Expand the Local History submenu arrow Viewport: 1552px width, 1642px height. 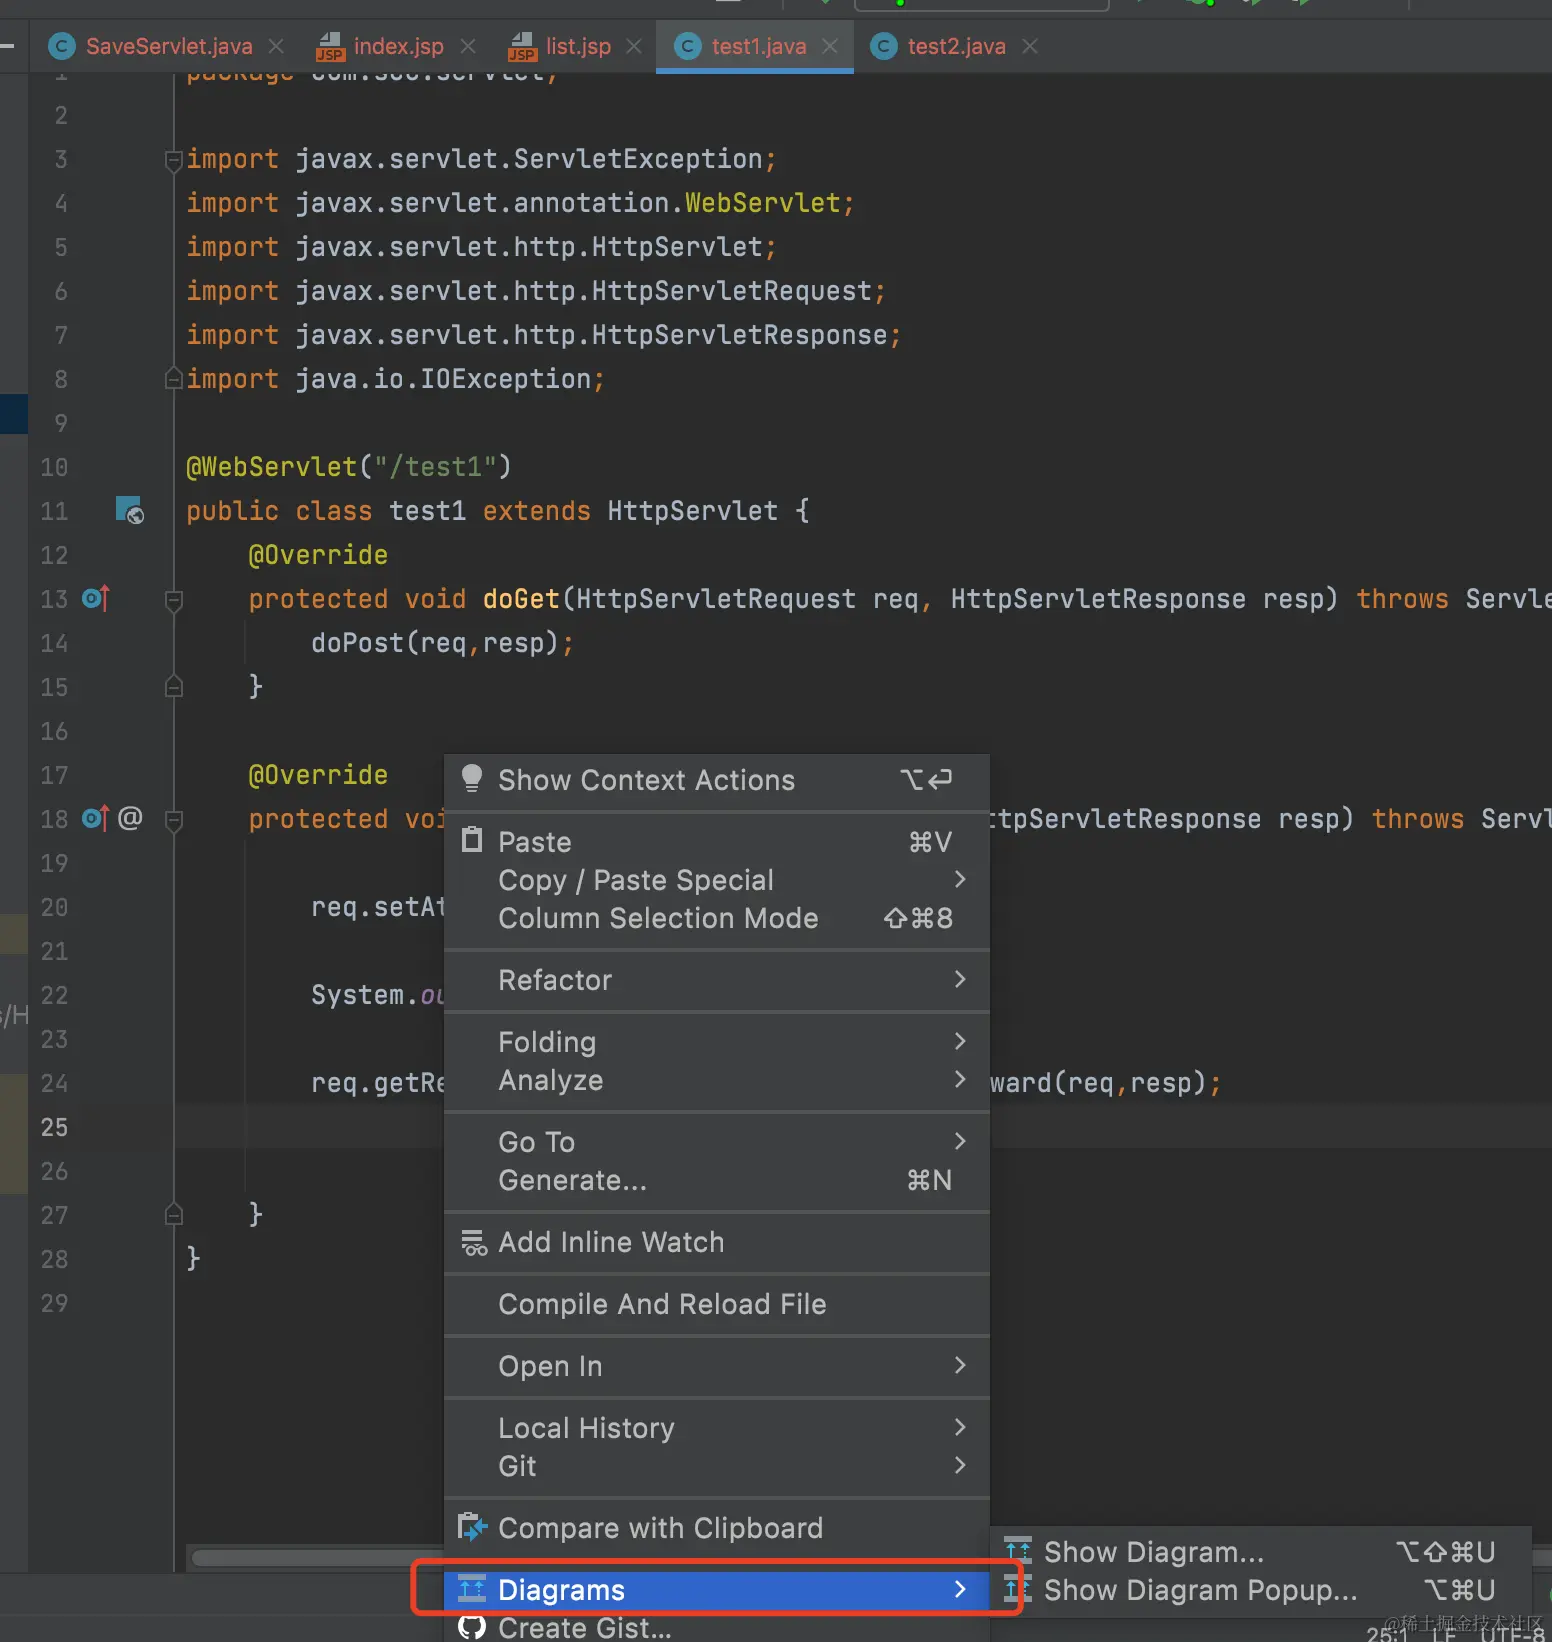tap(960, 1427)
